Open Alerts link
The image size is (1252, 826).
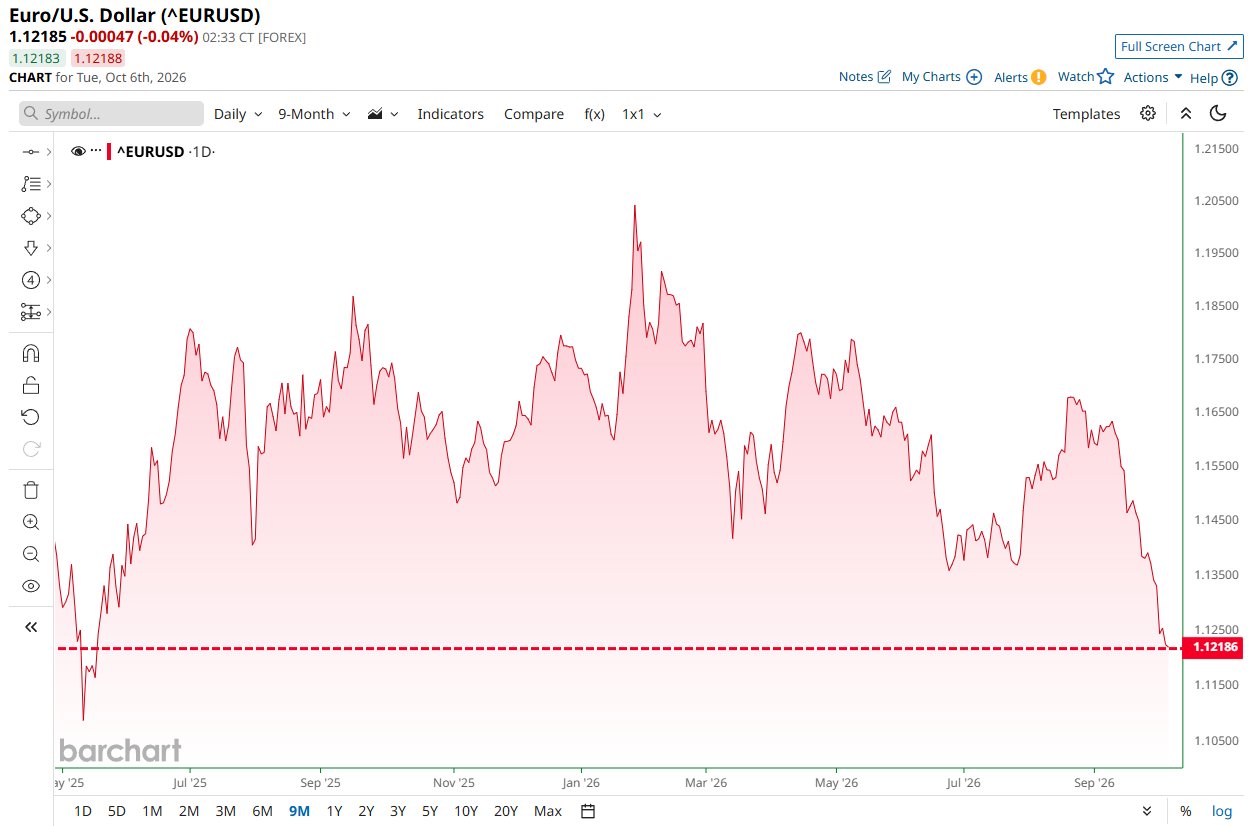point(1020,77)
